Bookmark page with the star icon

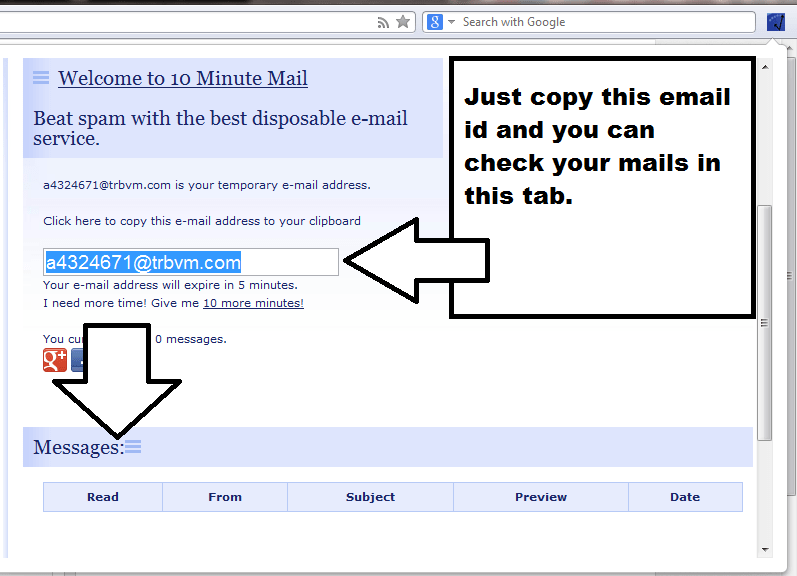[x=403, y=22]
